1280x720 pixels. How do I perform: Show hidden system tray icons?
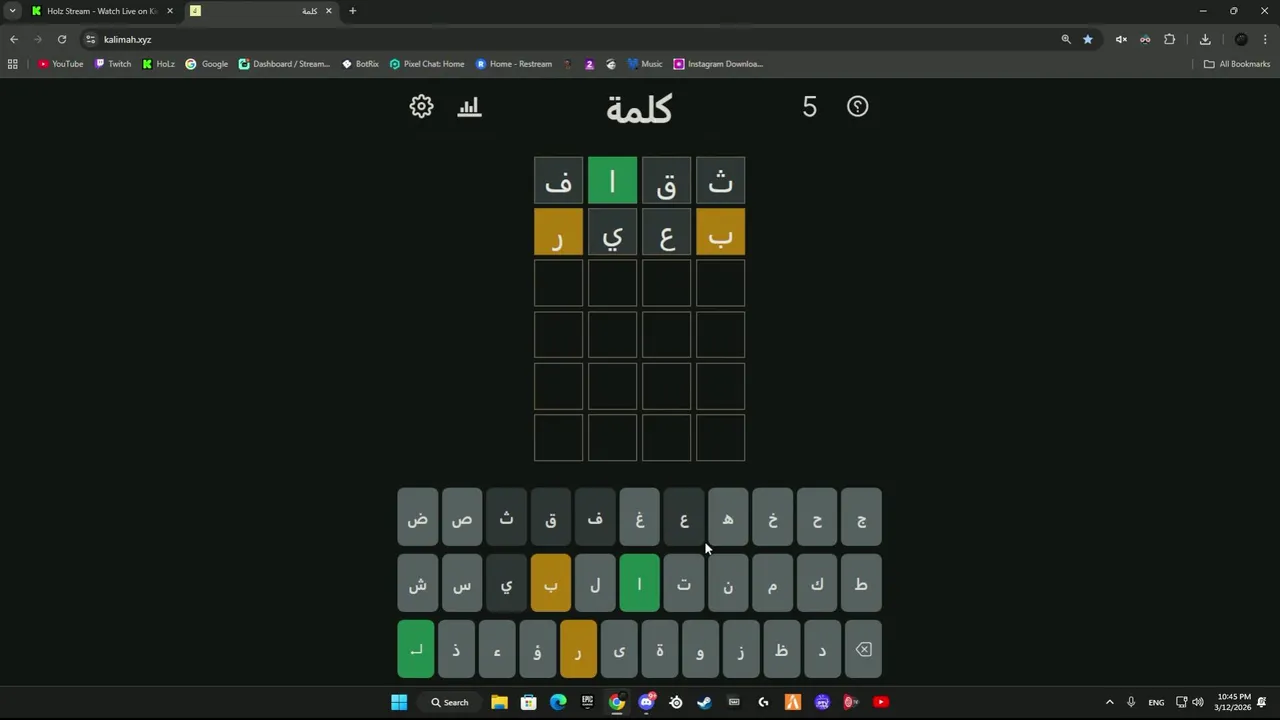pyautogui.click(x=1109, y=702)
